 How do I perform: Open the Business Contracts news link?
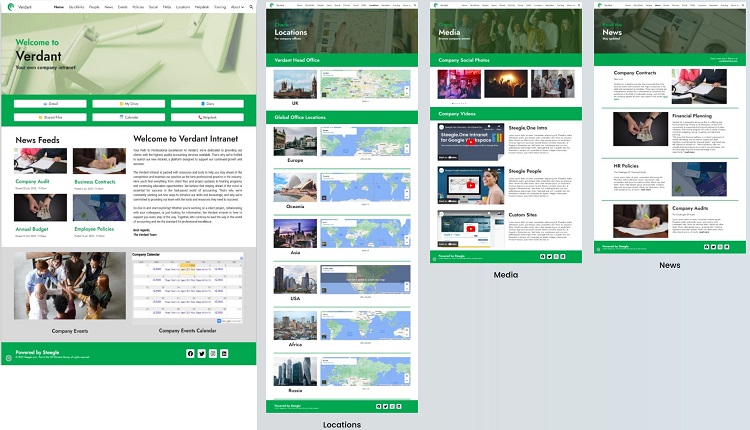coord(95,182)
